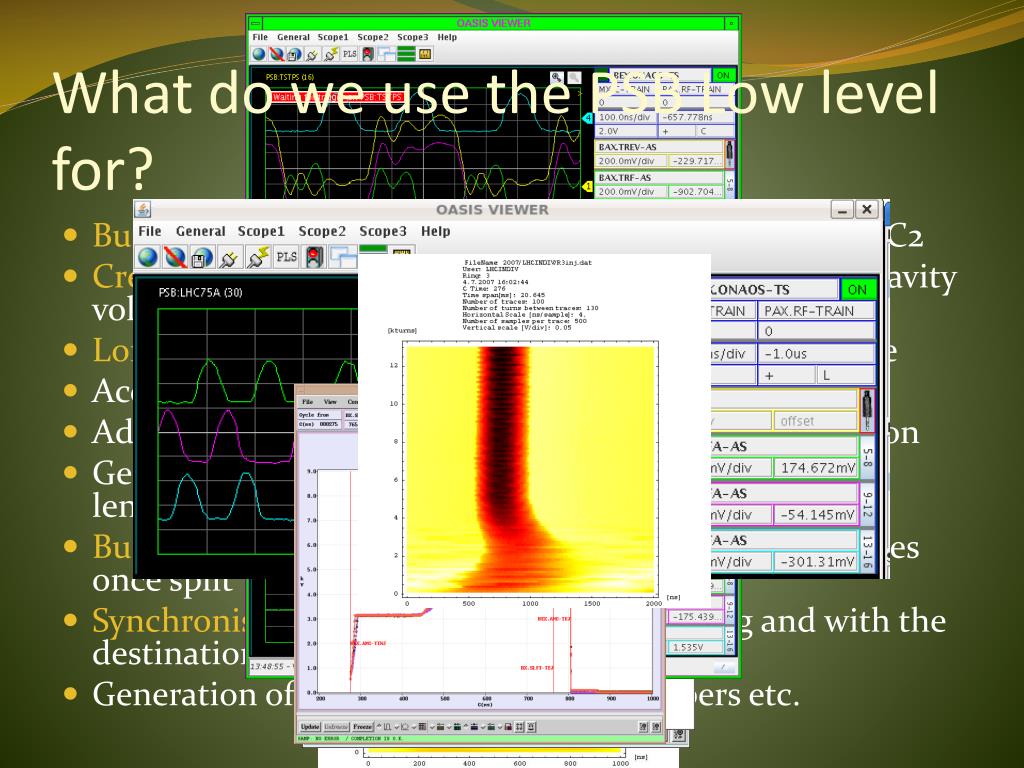
Task: Open Scope3 menu in front OASIS Viewer
Action: [383, 231]
